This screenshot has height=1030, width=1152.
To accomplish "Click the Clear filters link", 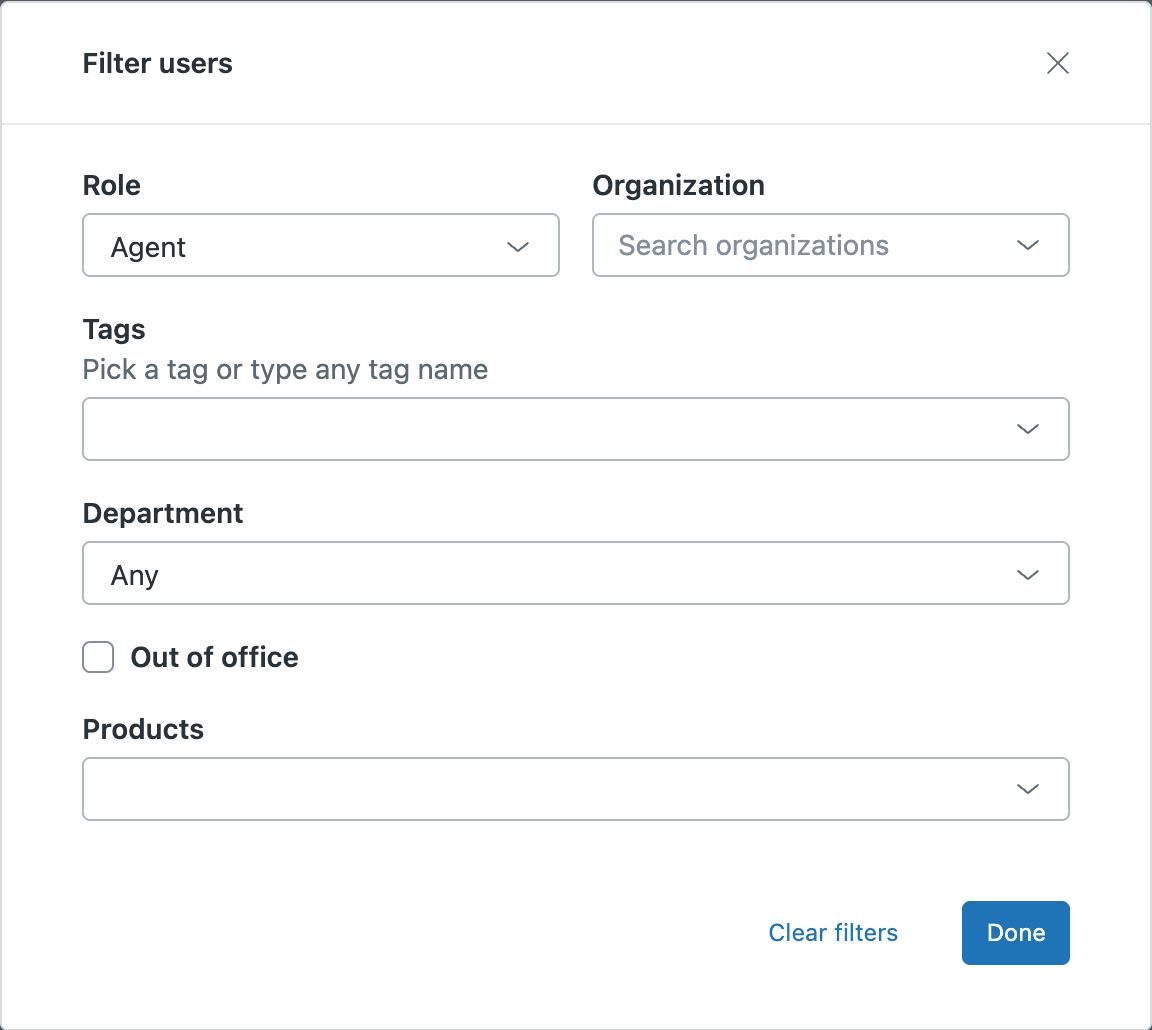I will click(x=833, y=932).
